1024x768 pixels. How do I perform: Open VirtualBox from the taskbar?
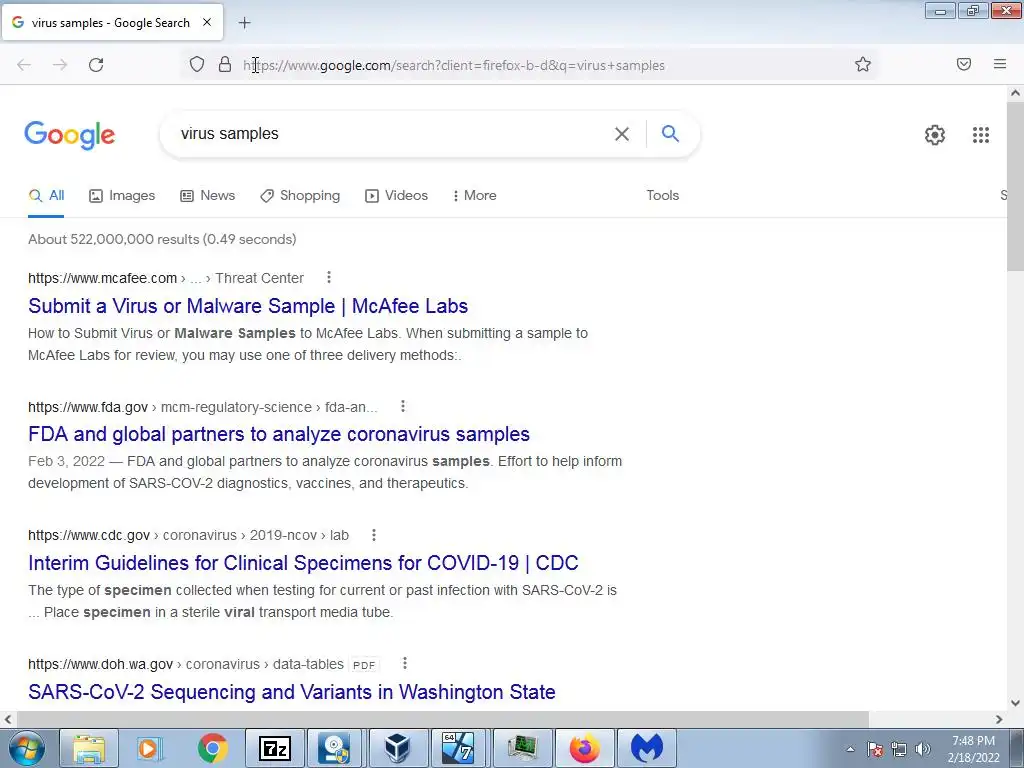point(397,748)
